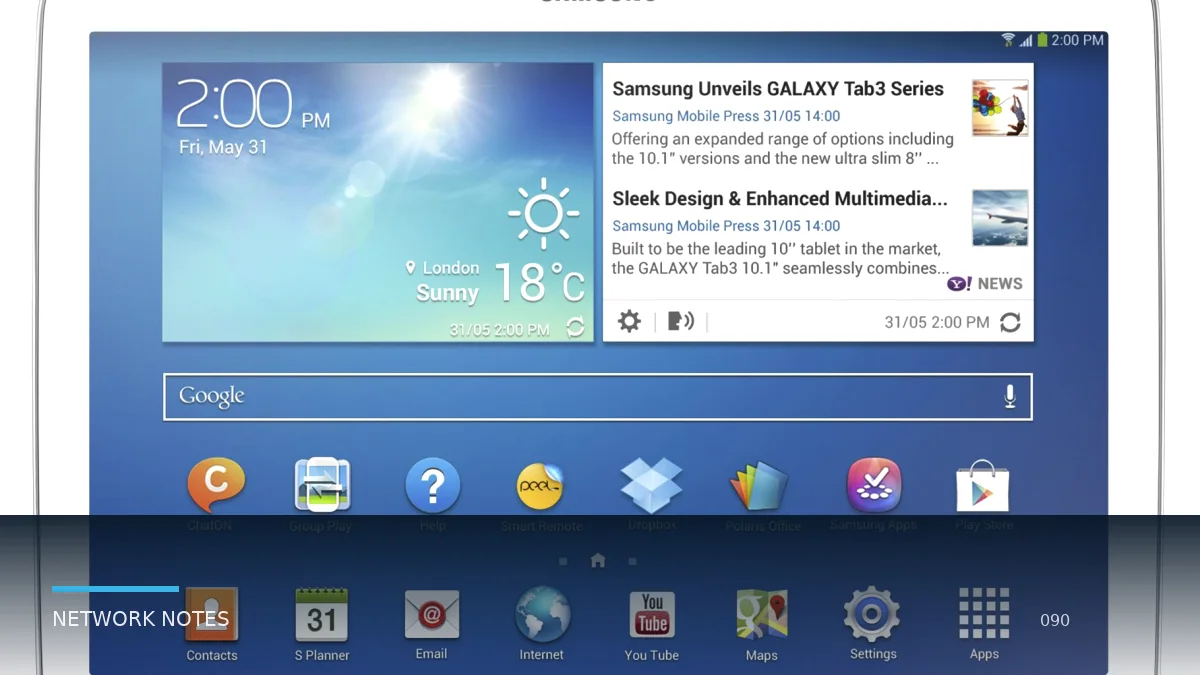Open Google Play Store
This screenshot has height=675, width=1200.
coord(983,486)
